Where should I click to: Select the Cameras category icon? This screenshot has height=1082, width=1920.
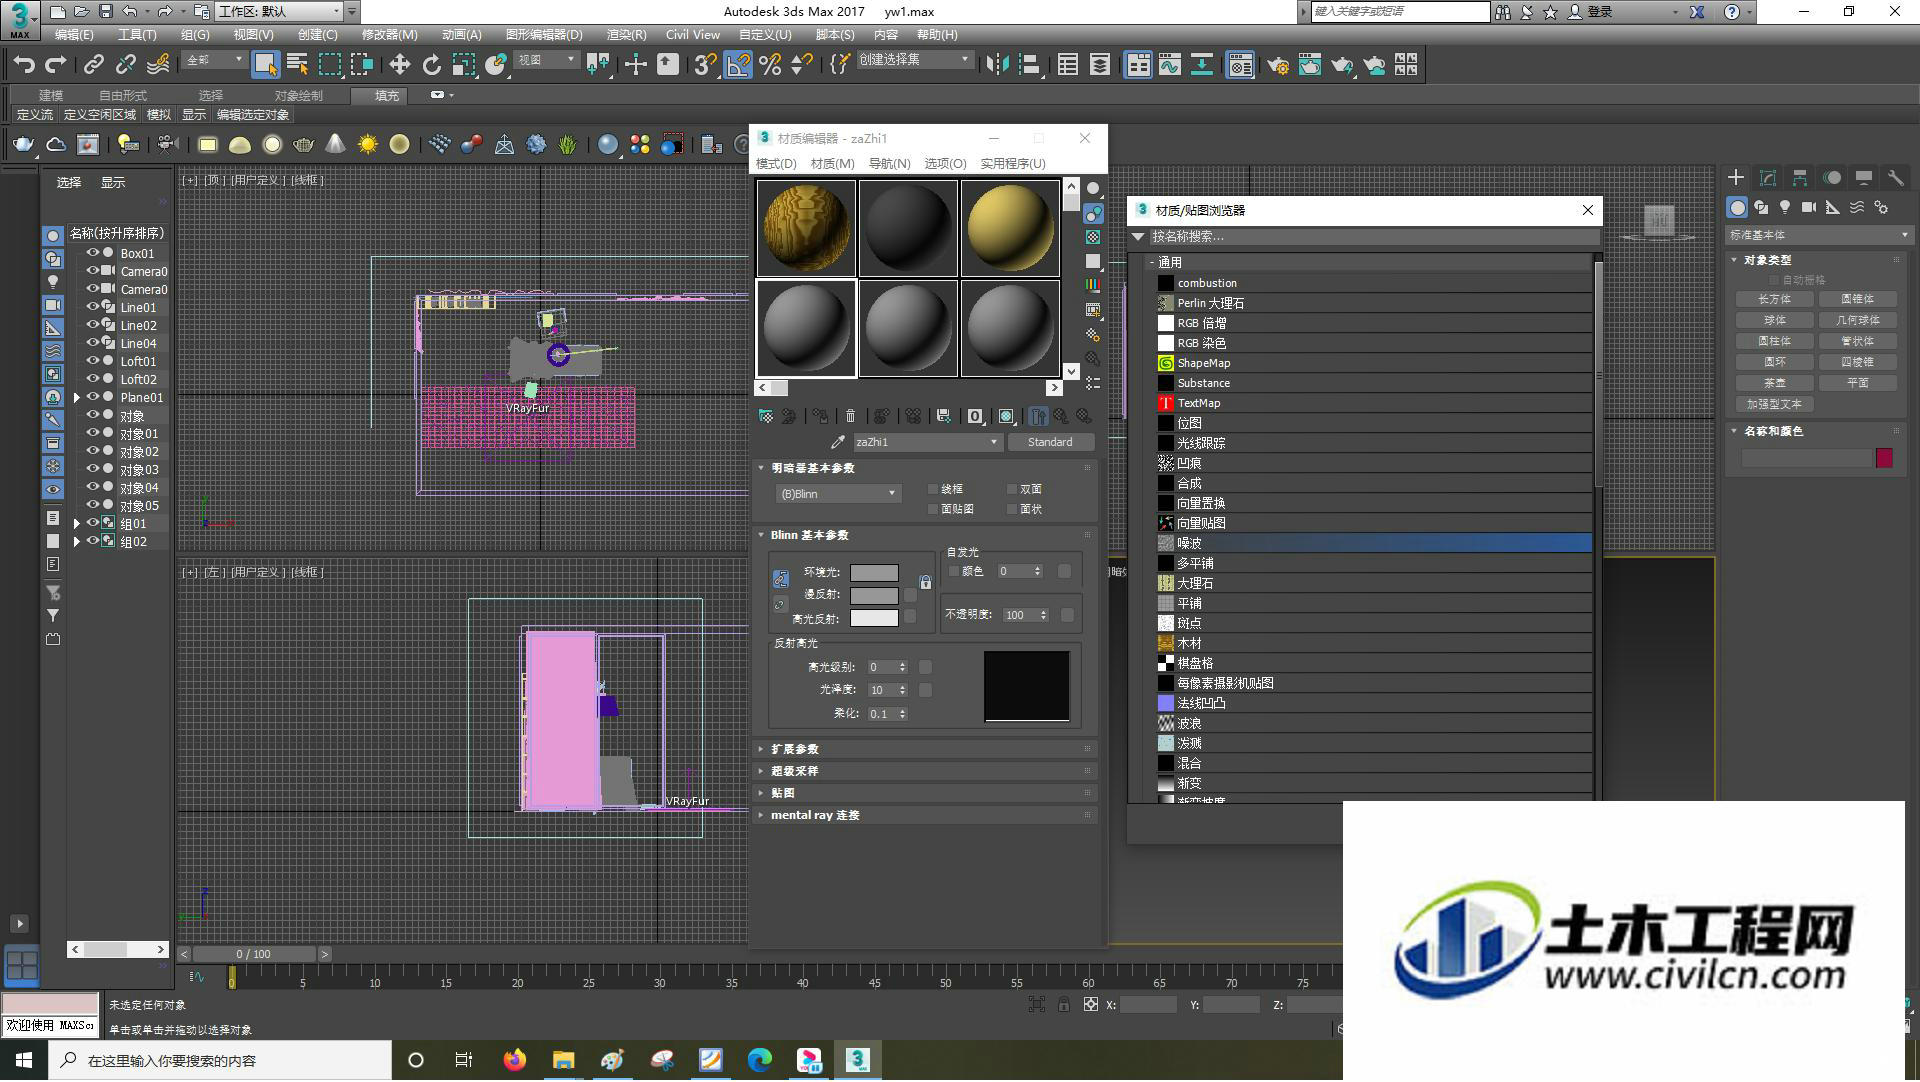point(1809,207)
